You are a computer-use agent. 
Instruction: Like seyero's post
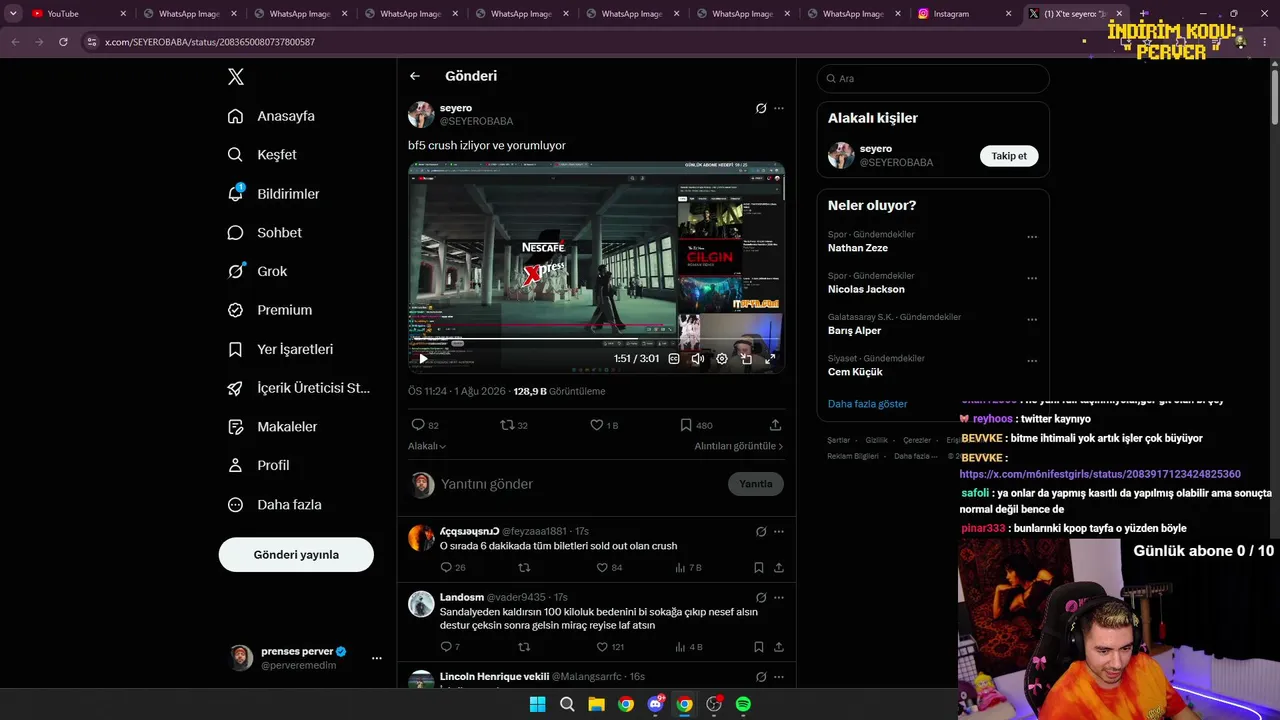(597, 425)
